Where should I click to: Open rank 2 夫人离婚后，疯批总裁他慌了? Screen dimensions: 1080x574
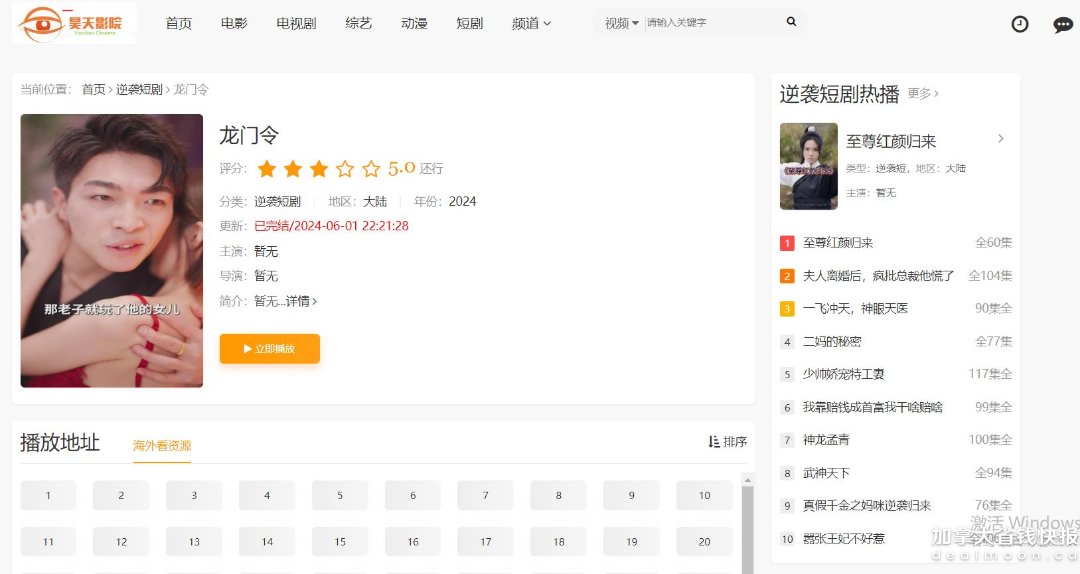895,276
